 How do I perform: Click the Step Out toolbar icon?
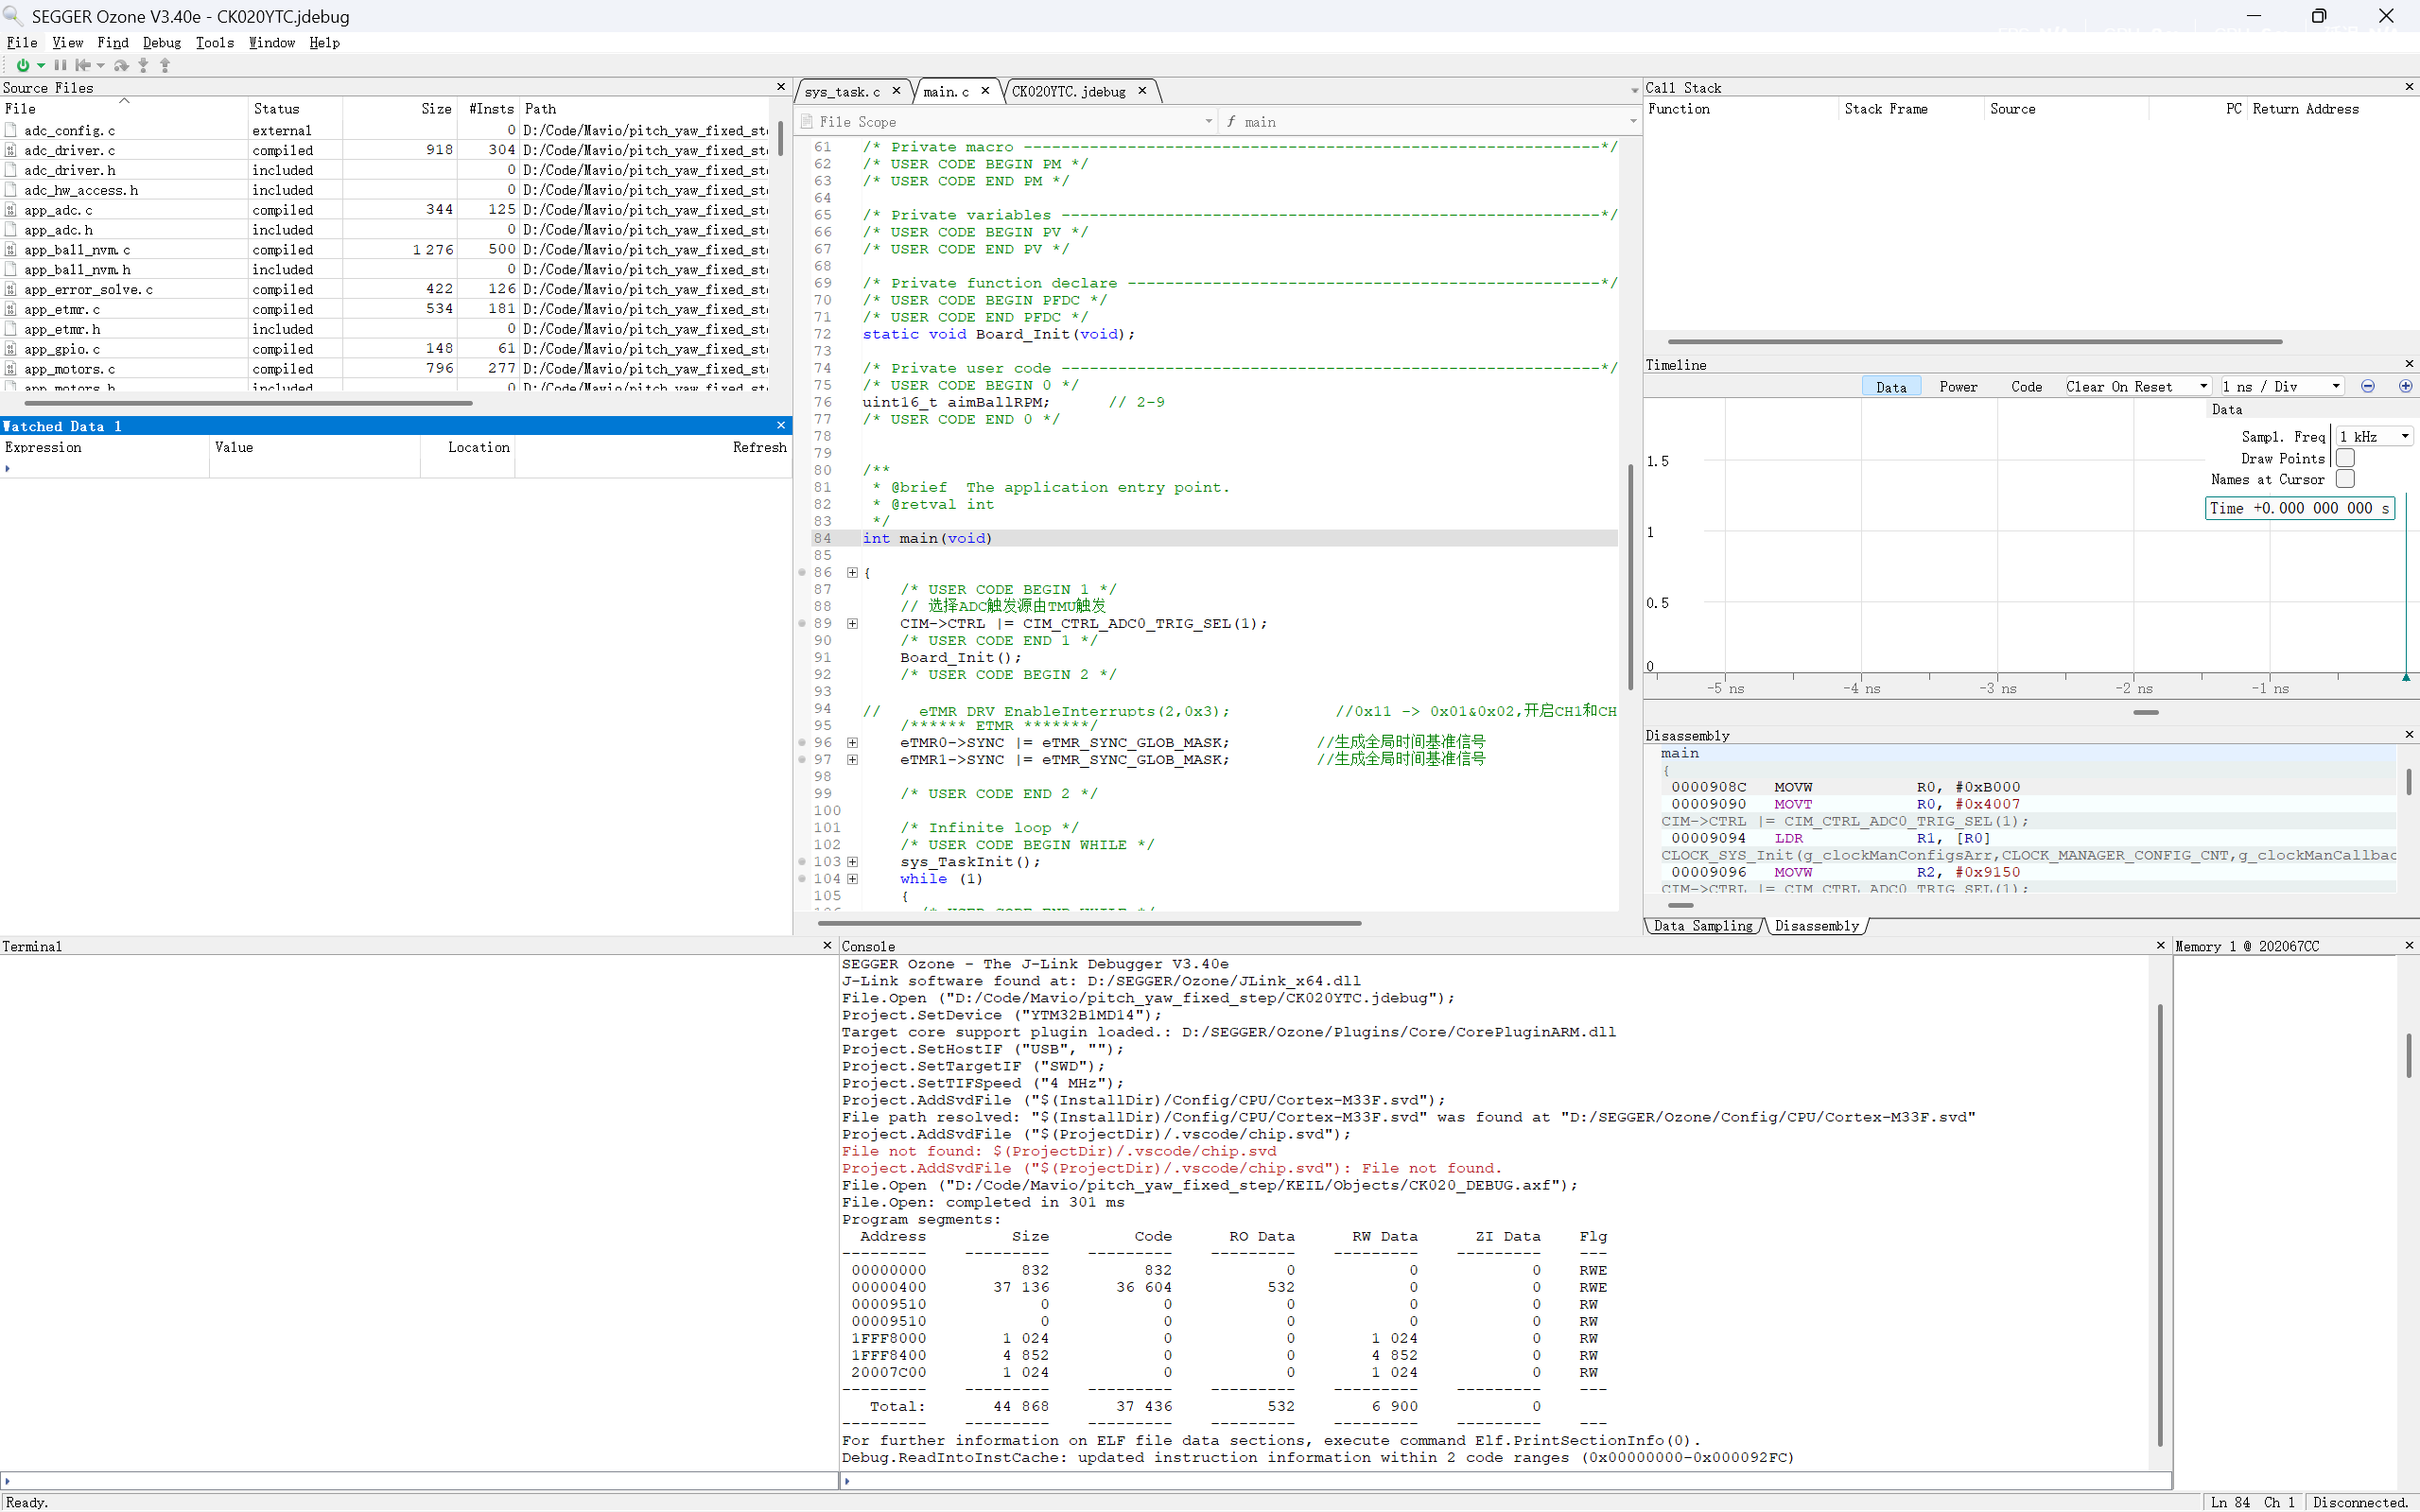(165, 65)
